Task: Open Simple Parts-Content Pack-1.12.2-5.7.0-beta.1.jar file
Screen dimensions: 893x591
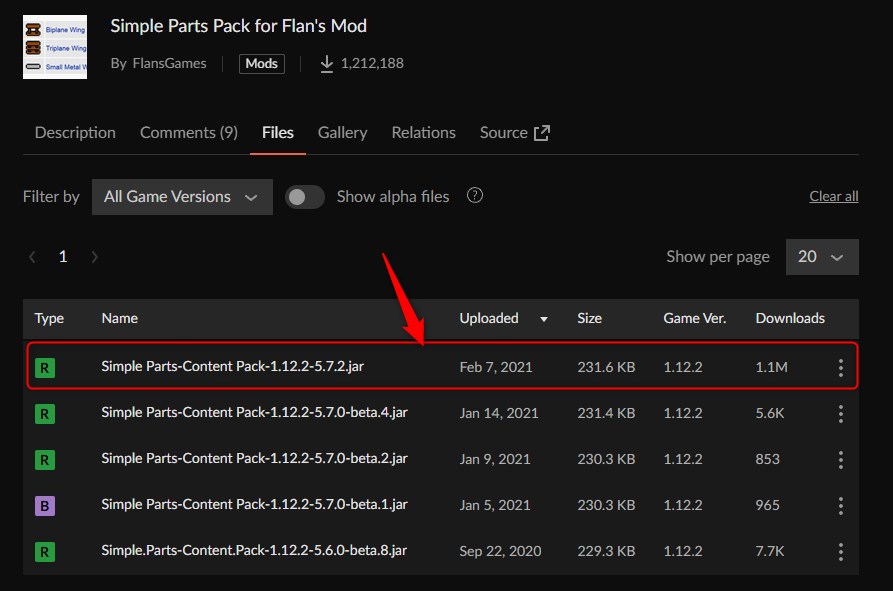Action: pos(255,504)
